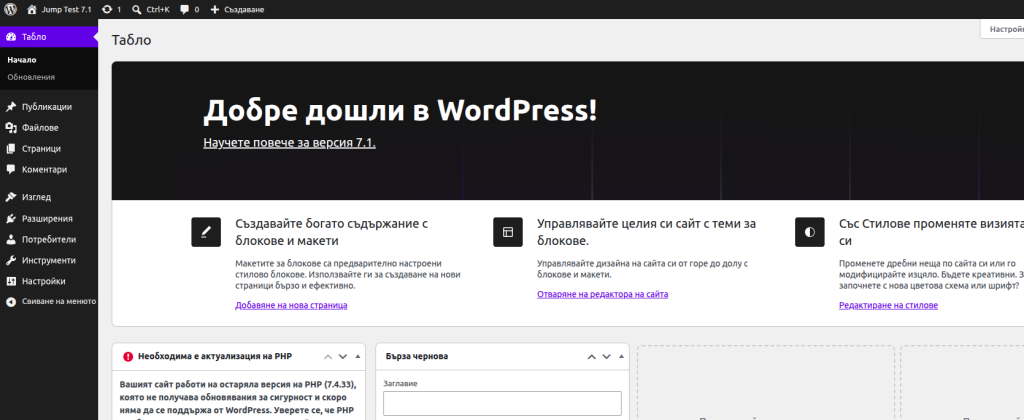The image size is (1024, 420).
Task: Open the Създаване new content menu
Action: [x=238, y=10]
